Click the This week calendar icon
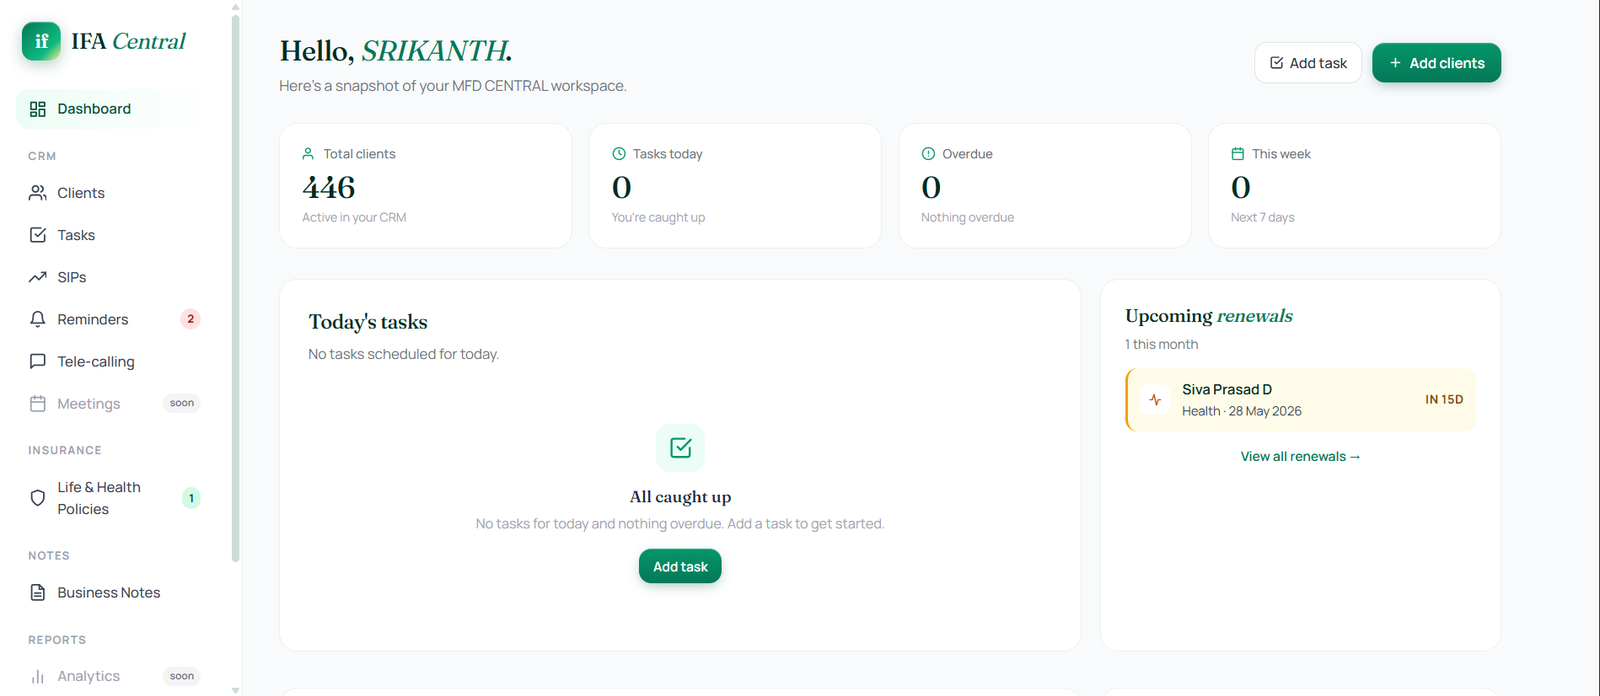The height and width of the screenshot is (696, 1600). click(x=1238, y=154)
